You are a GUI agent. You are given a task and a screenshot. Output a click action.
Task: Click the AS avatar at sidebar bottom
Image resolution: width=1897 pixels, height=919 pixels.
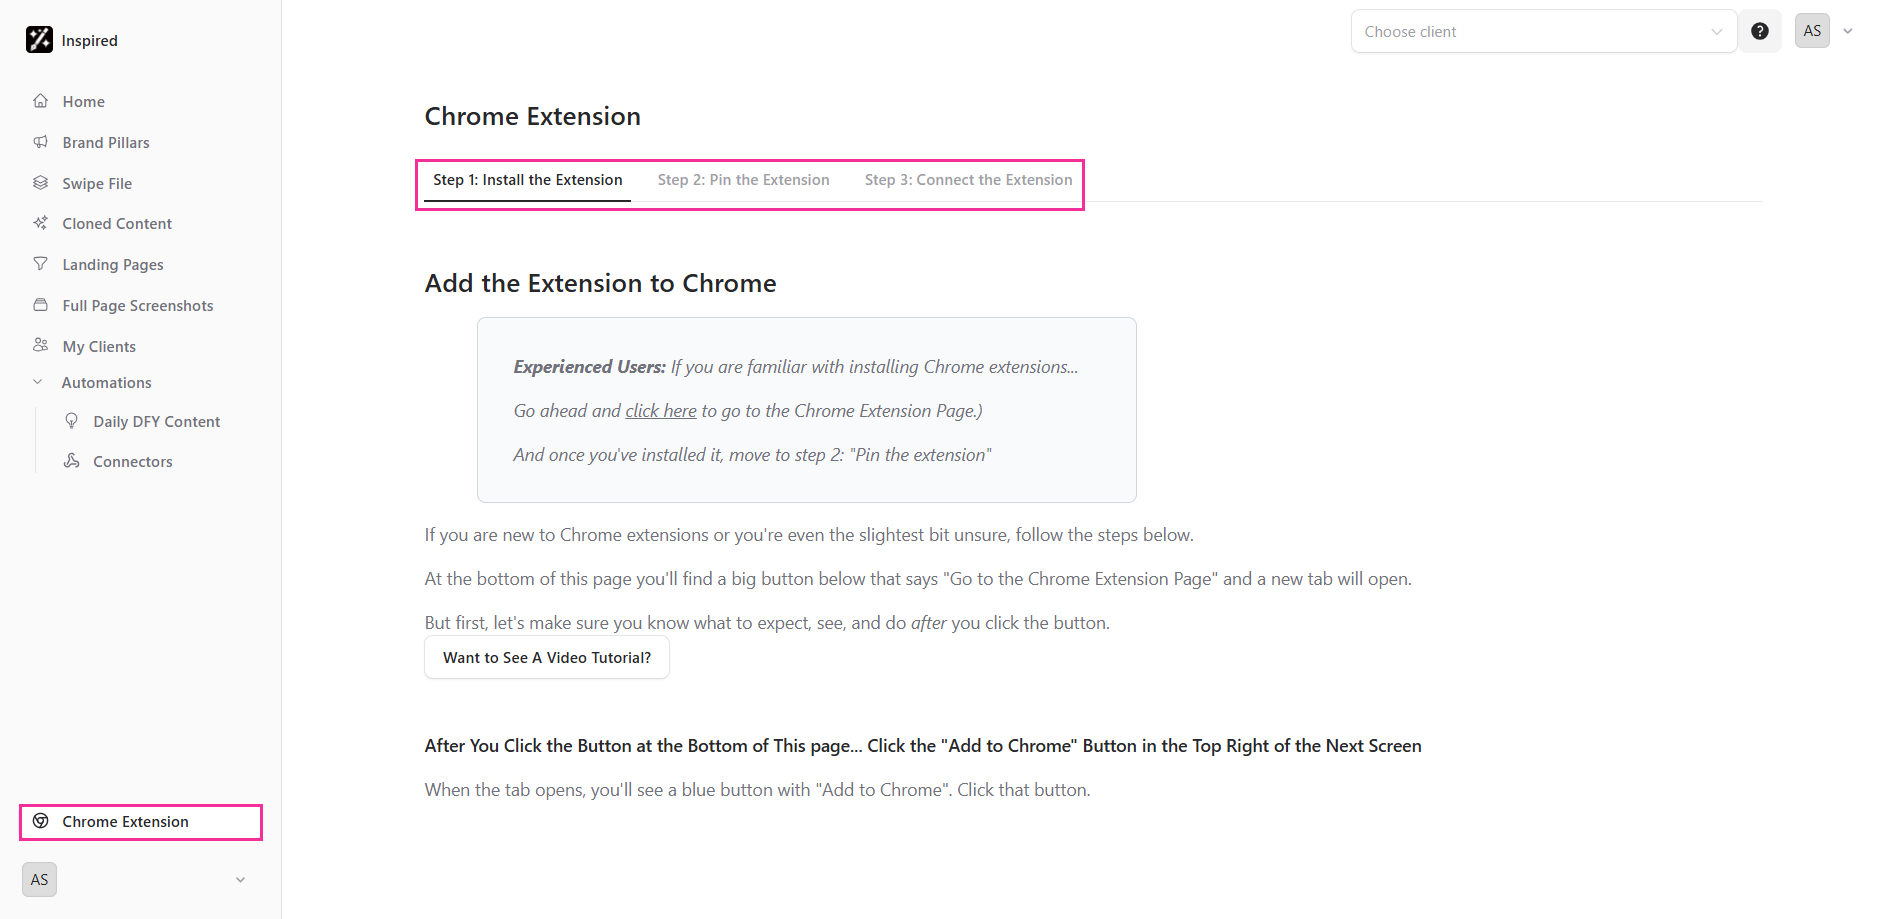coord(39,880)
